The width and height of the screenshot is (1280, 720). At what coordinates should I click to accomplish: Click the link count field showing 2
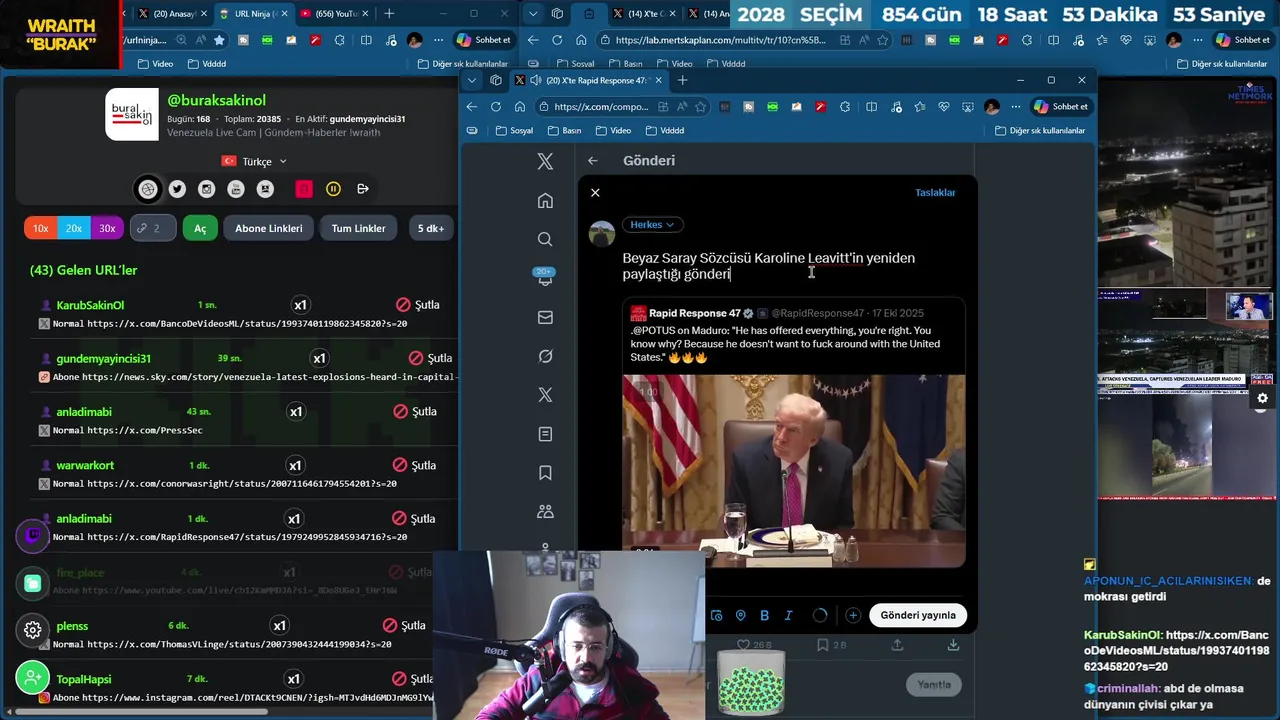click(x=154, y=228)
